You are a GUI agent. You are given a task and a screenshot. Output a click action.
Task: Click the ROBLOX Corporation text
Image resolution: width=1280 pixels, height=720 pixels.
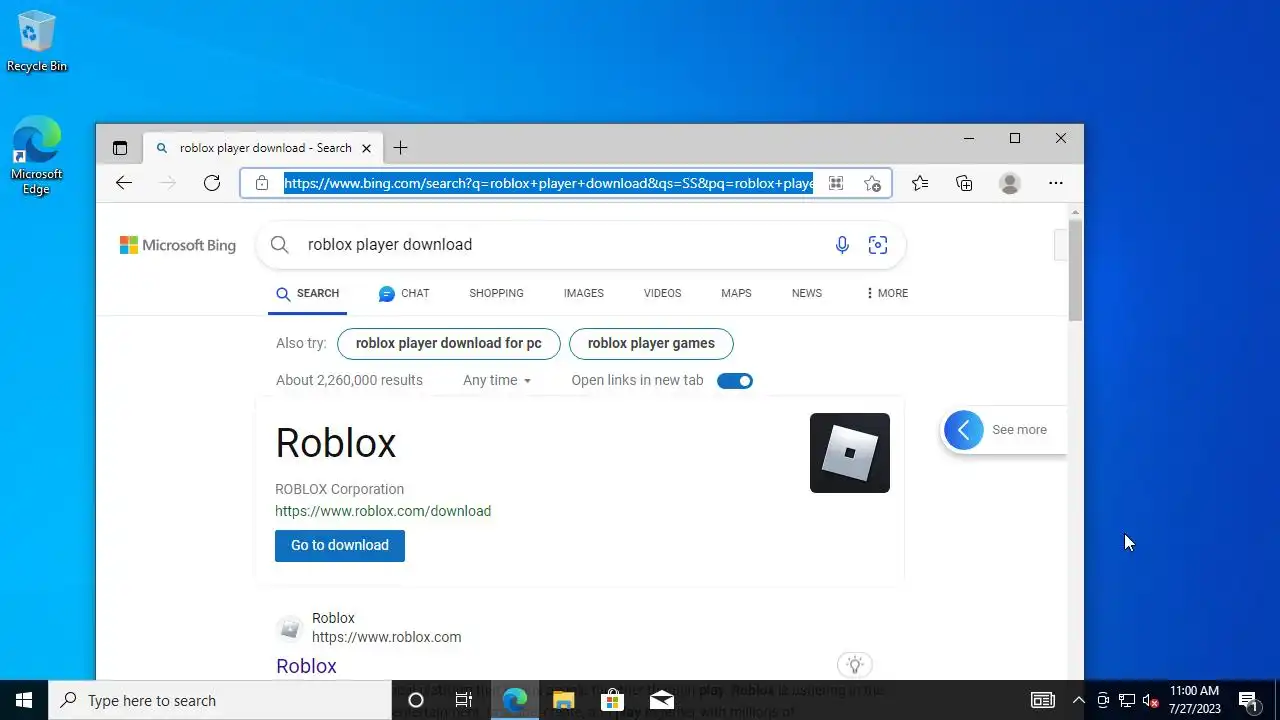pyautogui.click(x=339, y=489)
